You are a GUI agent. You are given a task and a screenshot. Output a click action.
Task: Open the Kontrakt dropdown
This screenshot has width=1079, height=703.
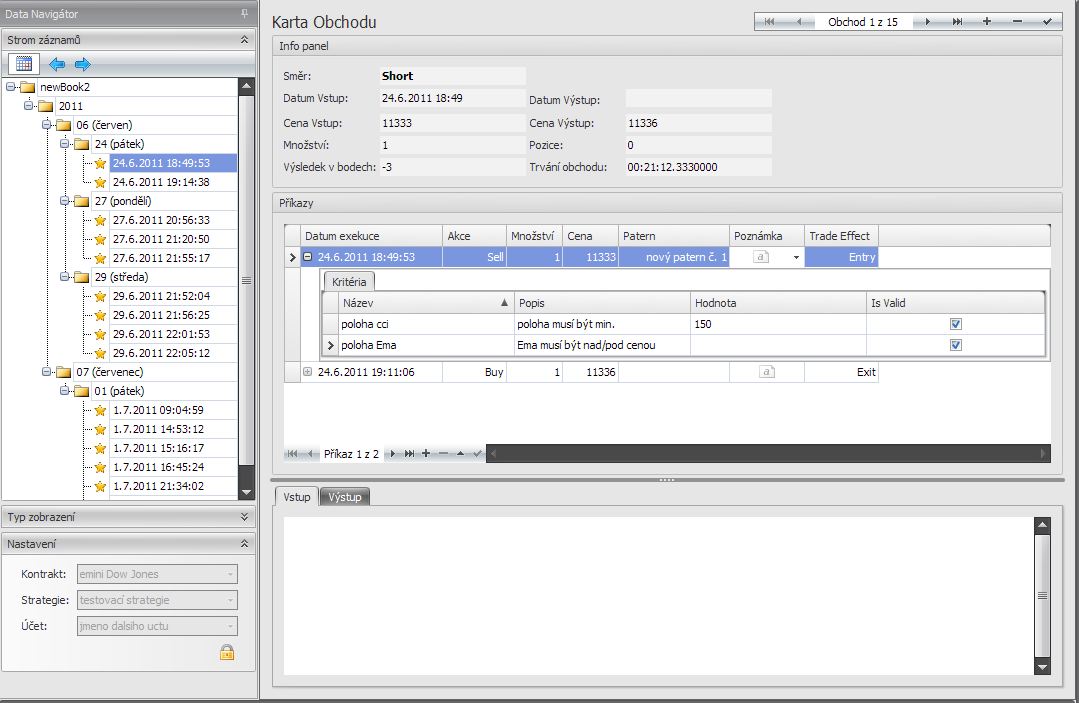231,574
